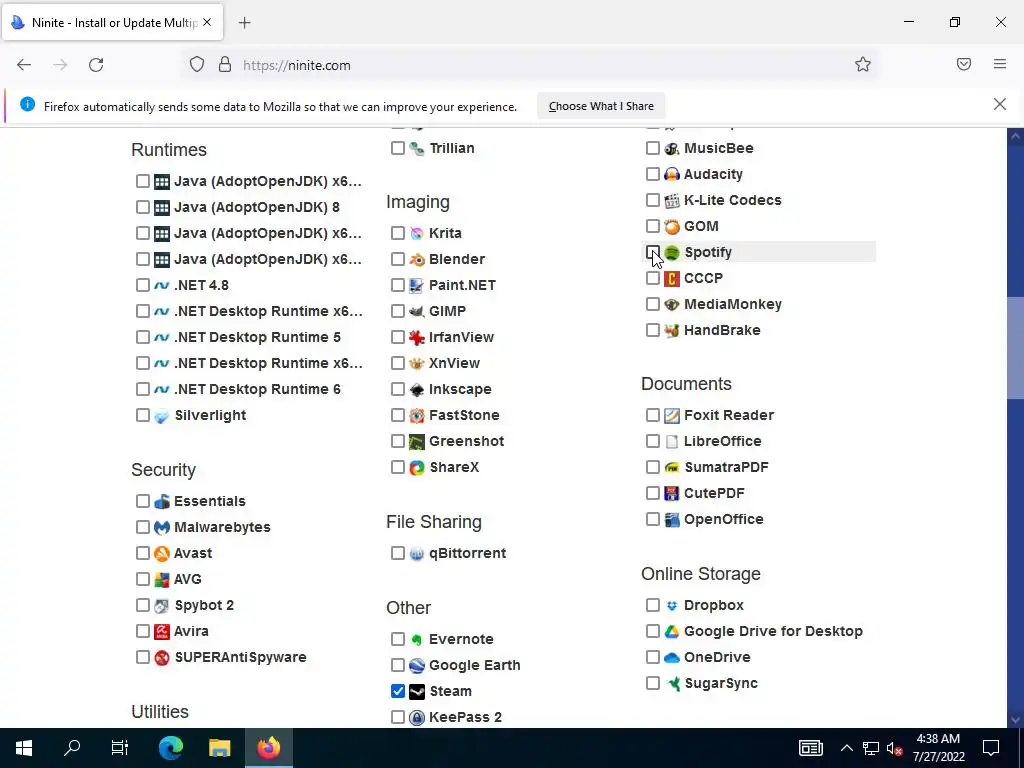Click the Avast app icon
Screen dimensions: 1024x768
[x=162, y=553]
